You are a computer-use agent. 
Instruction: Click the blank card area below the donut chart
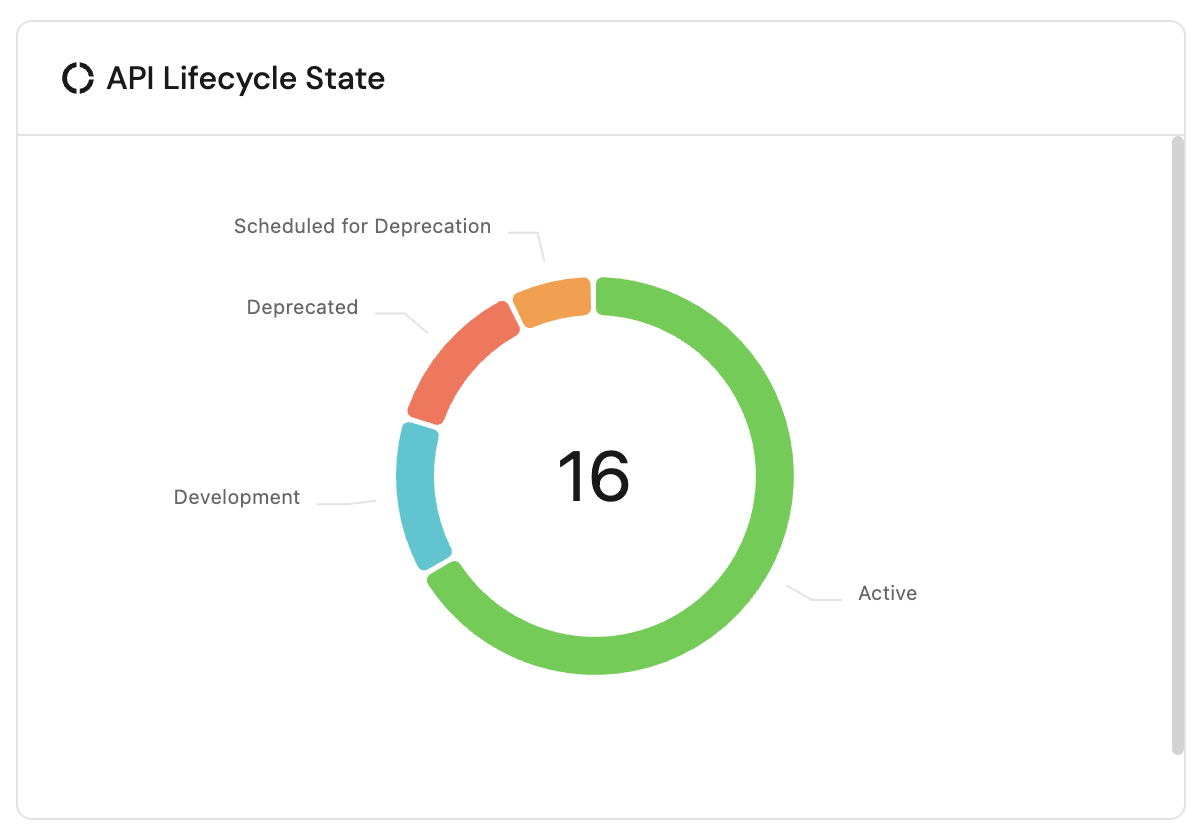[594, 745]
